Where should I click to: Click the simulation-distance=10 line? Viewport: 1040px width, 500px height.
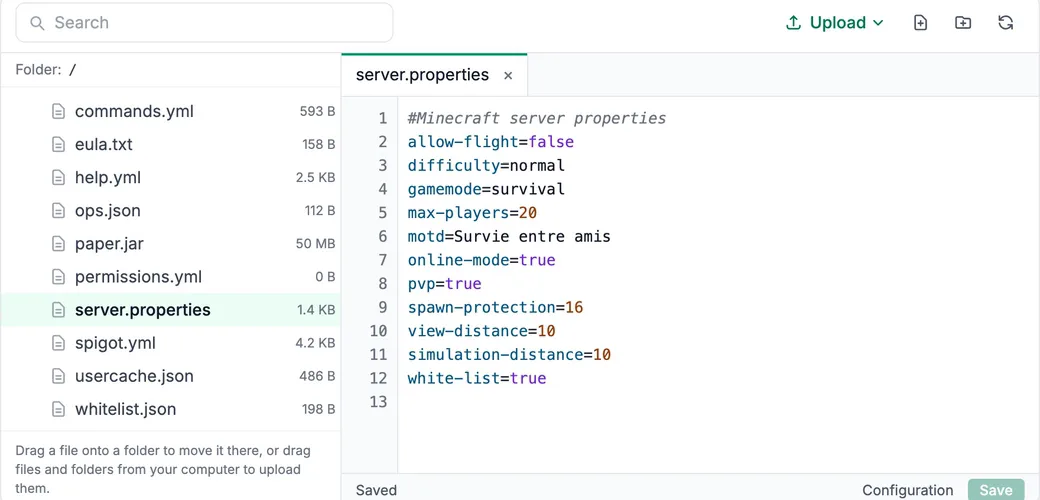click(x=509, y=355)
